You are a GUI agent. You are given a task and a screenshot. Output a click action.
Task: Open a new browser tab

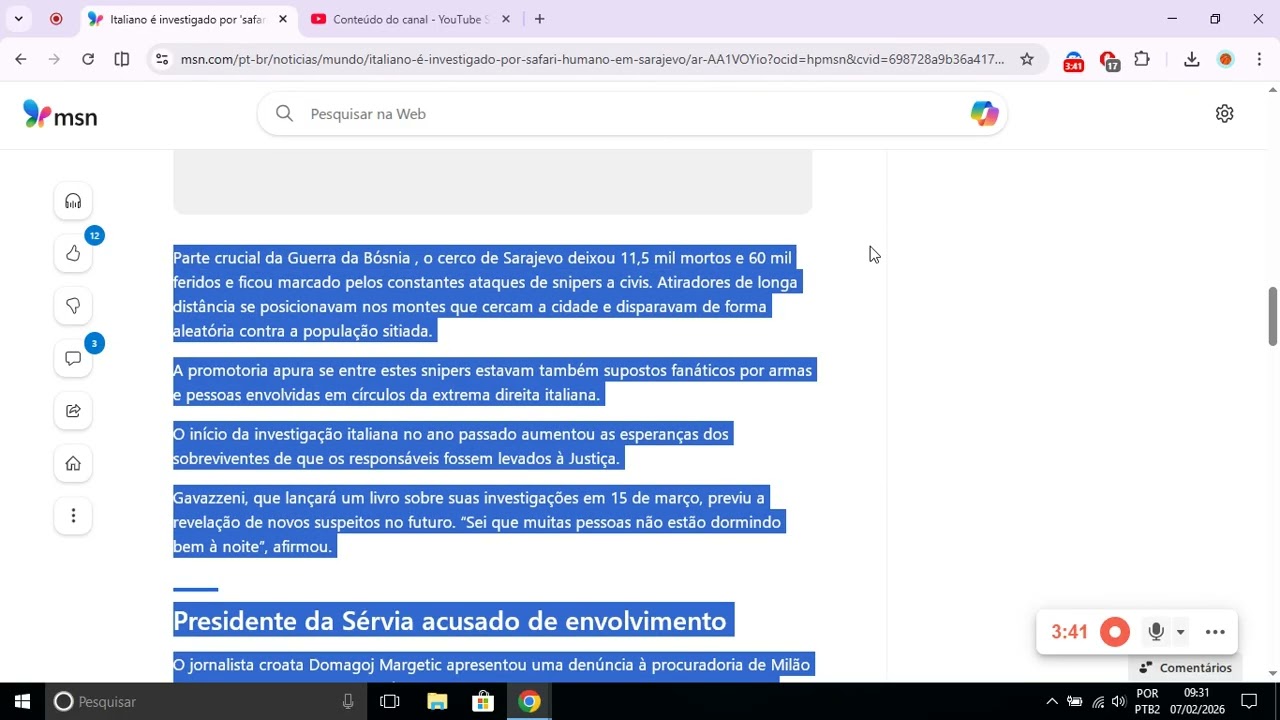point(540,19)
